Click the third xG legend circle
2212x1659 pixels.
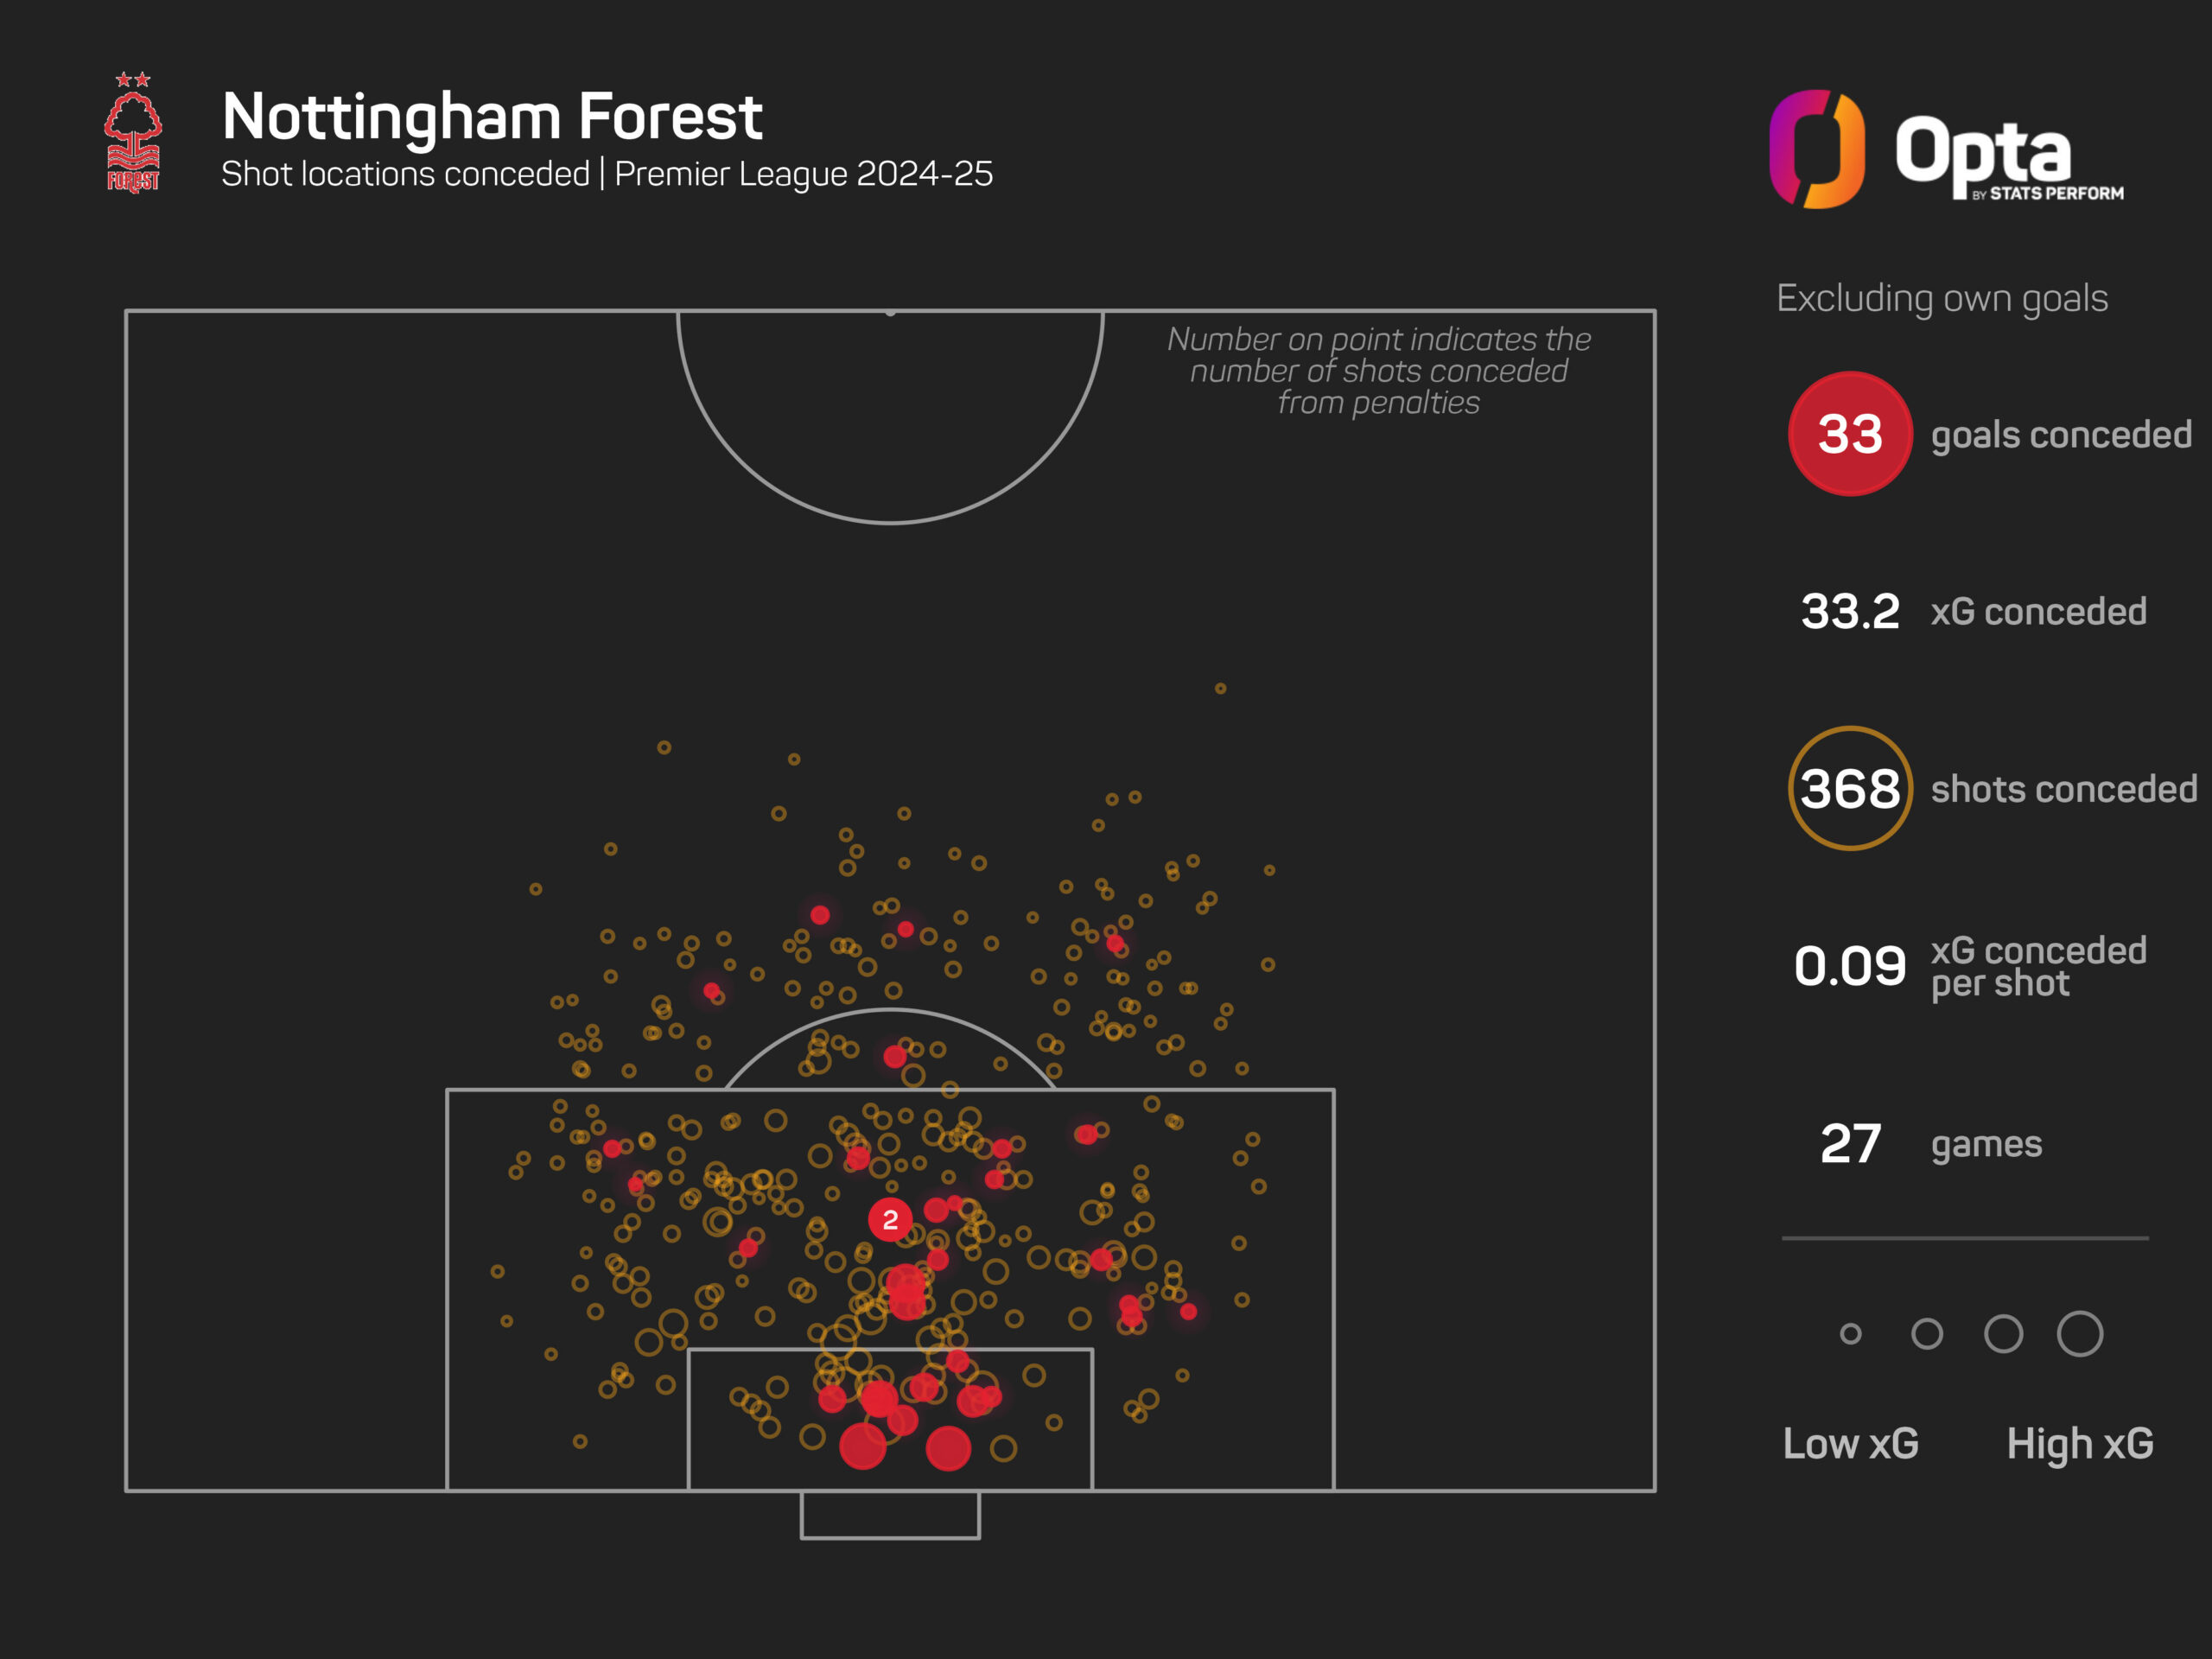2004,1333
